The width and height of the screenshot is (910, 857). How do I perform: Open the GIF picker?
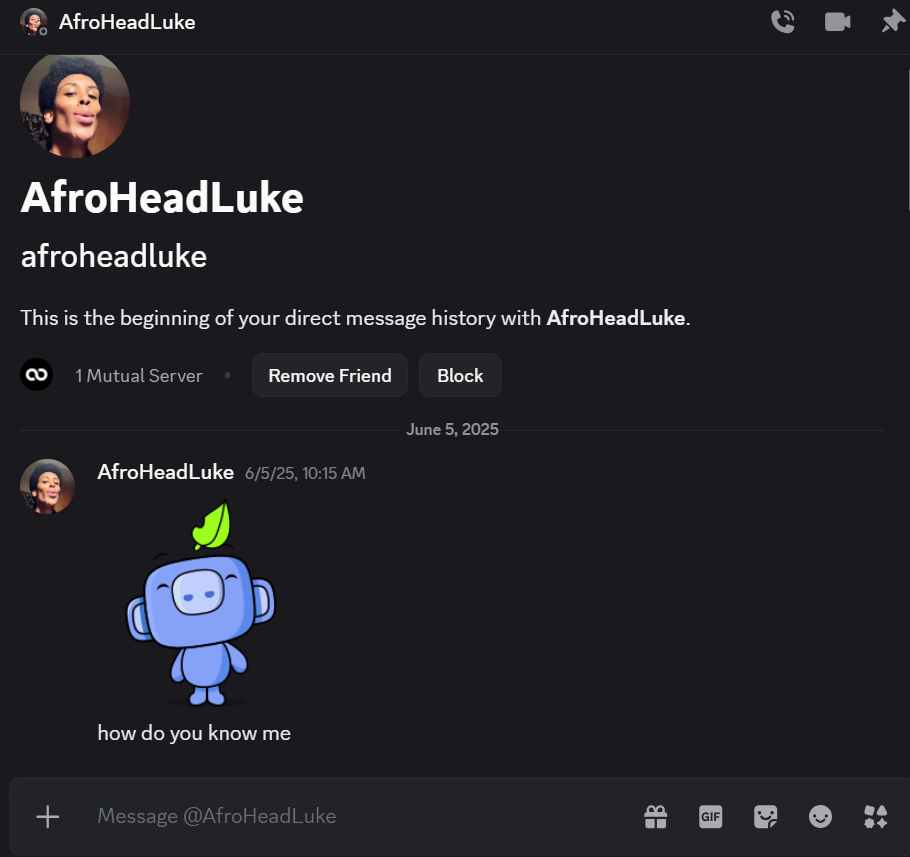coord(710,816)
